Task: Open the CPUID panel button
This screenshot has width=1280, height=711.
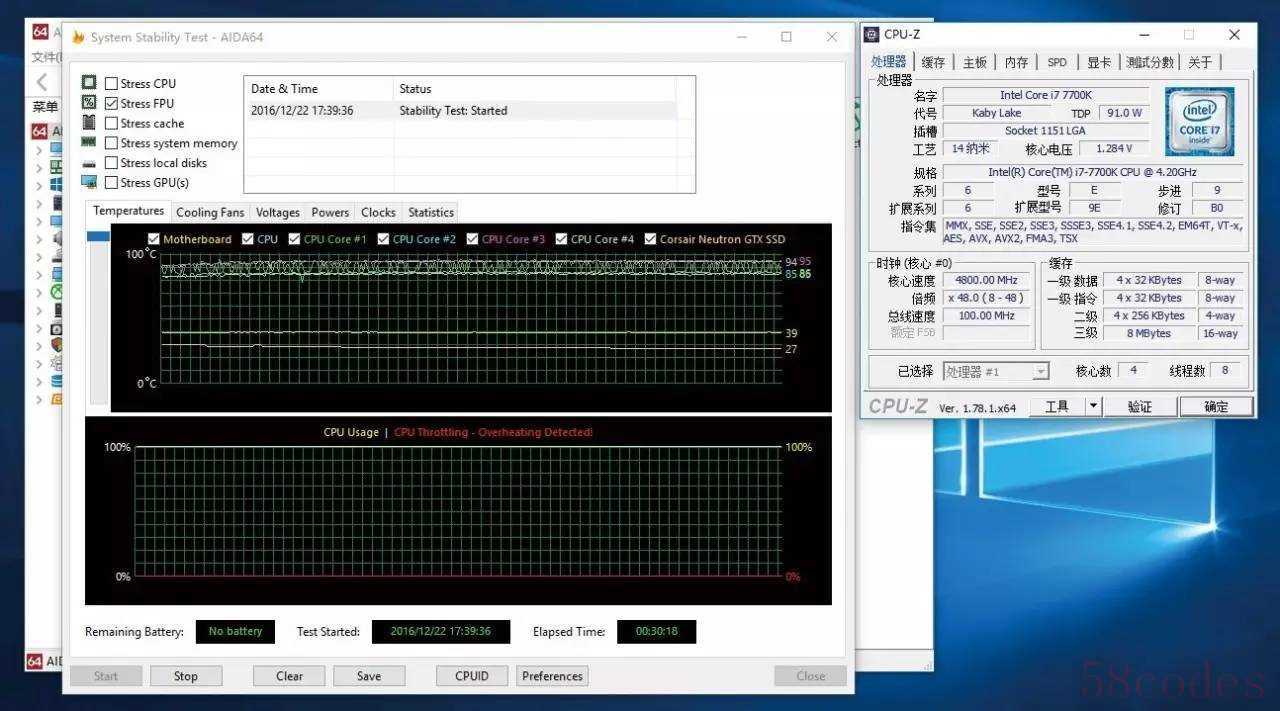Action: pos(472,676)
